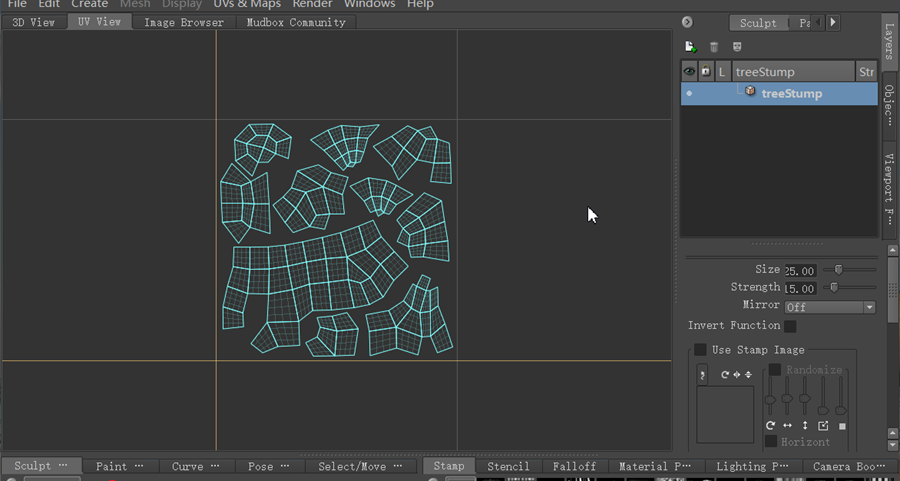Open the Mirror dropdown set to Off
This screenshot has width=900, height=481.
pos(829,307)
